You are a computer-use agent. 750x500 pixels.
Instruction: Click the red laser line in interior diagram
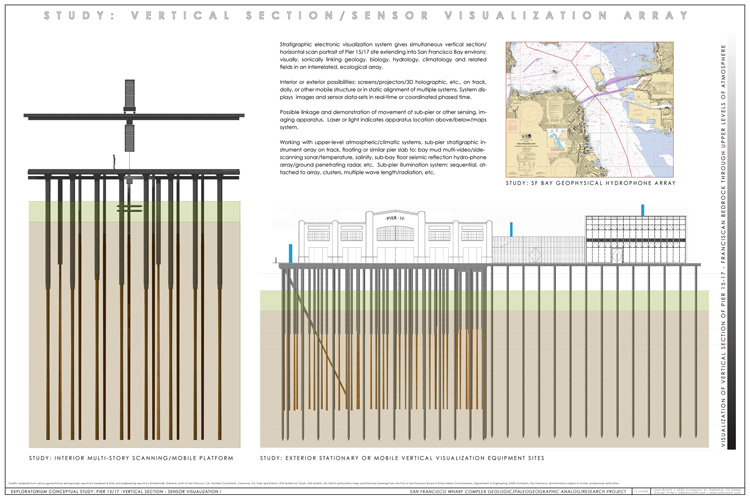point(129,160)
